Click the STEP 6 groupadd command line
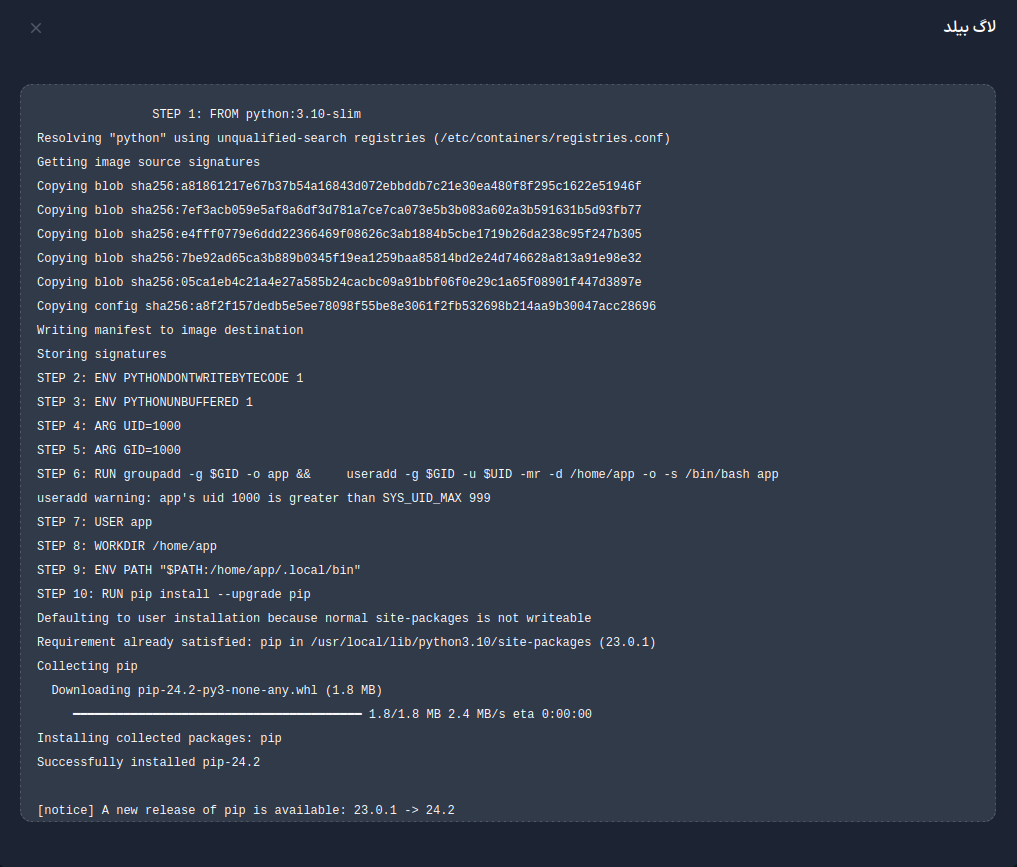This screenshot has height=867, width=1017. 407,474
